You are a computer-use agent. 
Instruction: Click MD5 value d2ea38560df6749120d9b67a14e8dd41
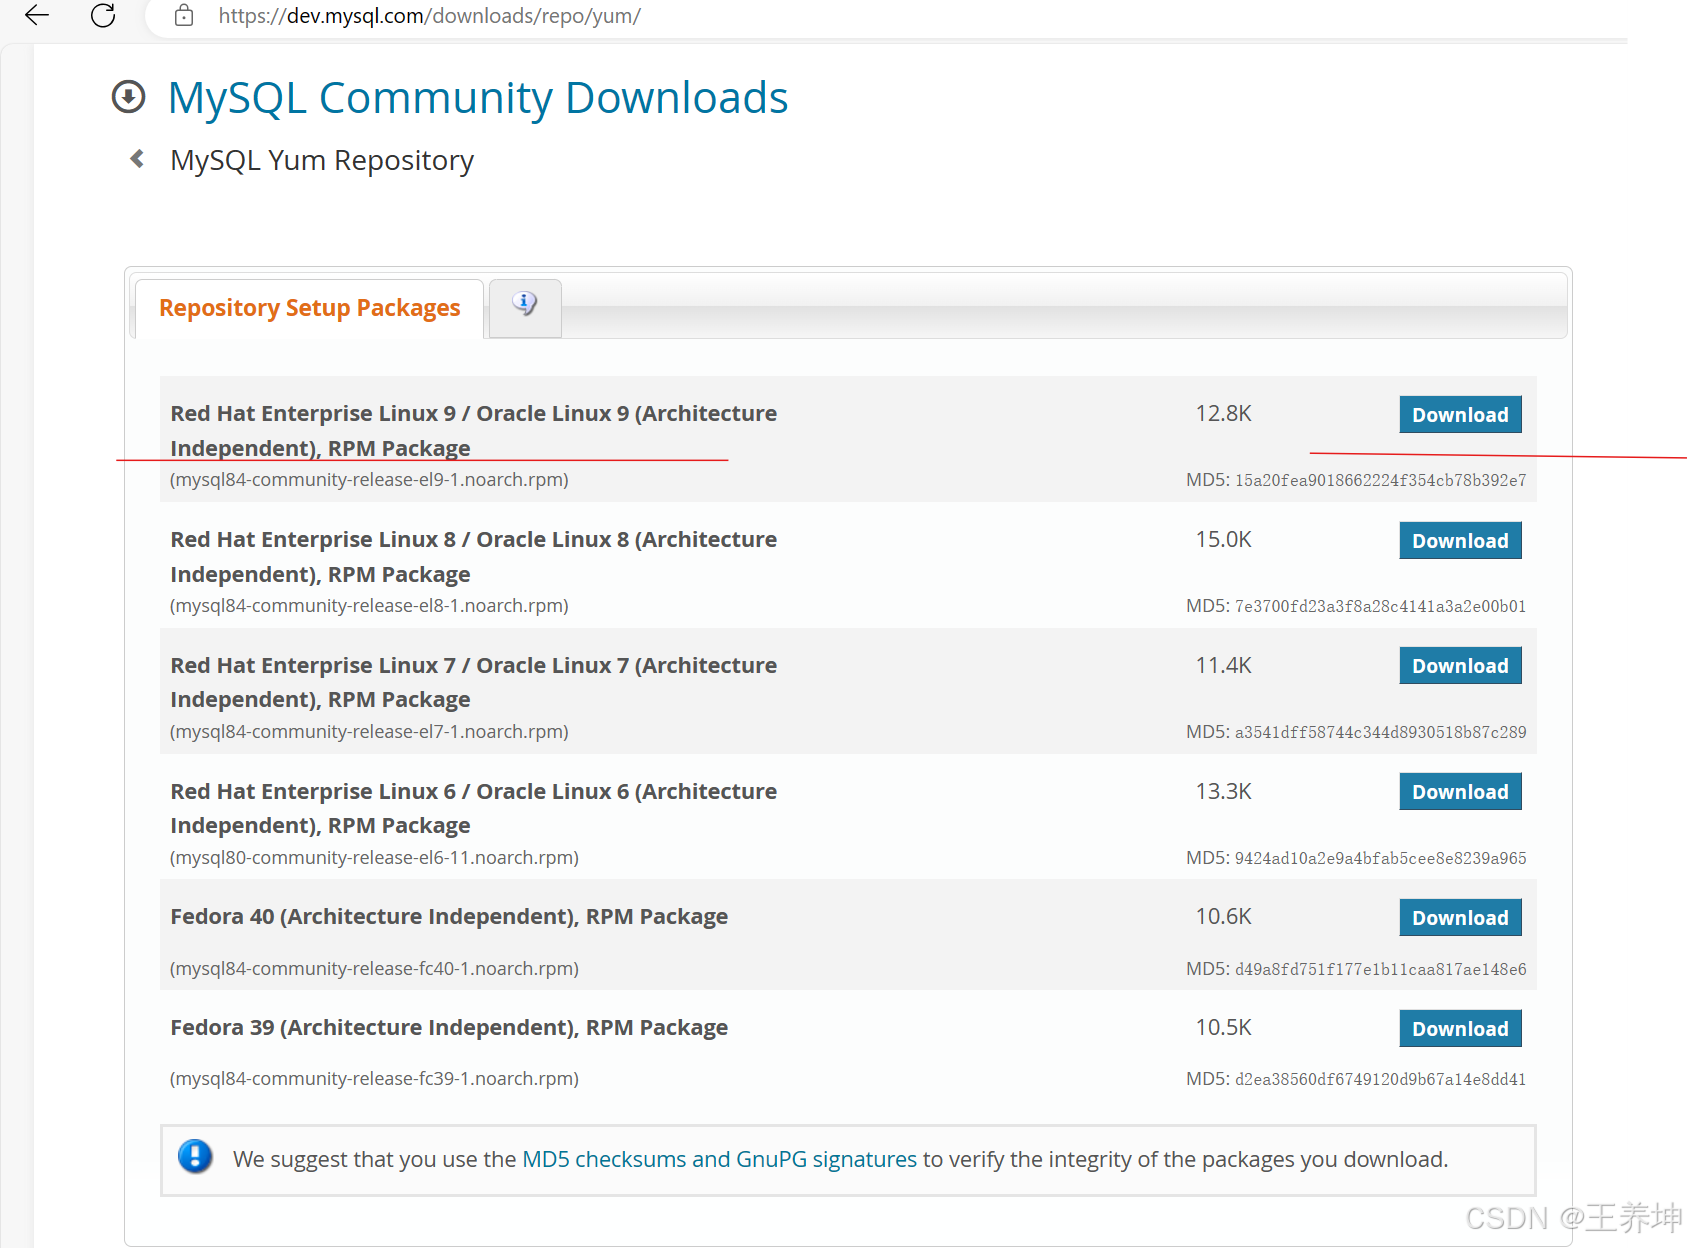point(1380,1079)
